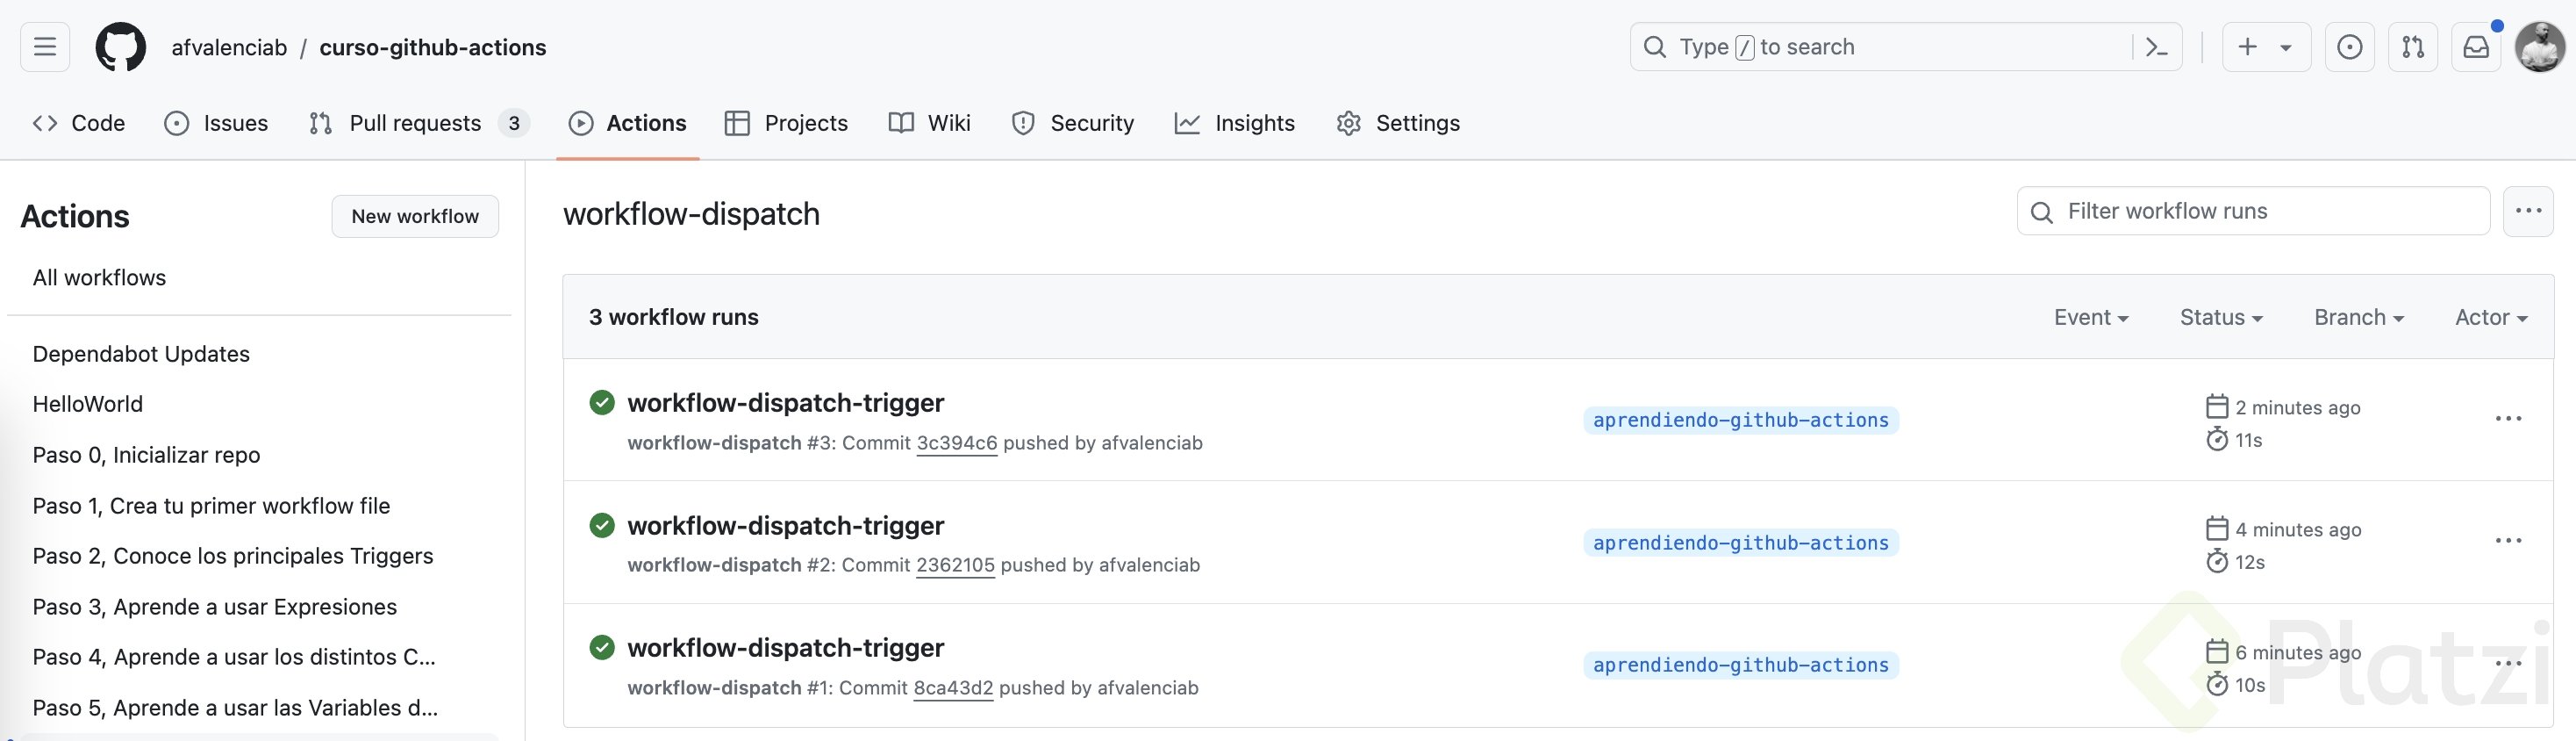
Task: Open the workflow options ellipsis menu
Action: [2528, 211]
